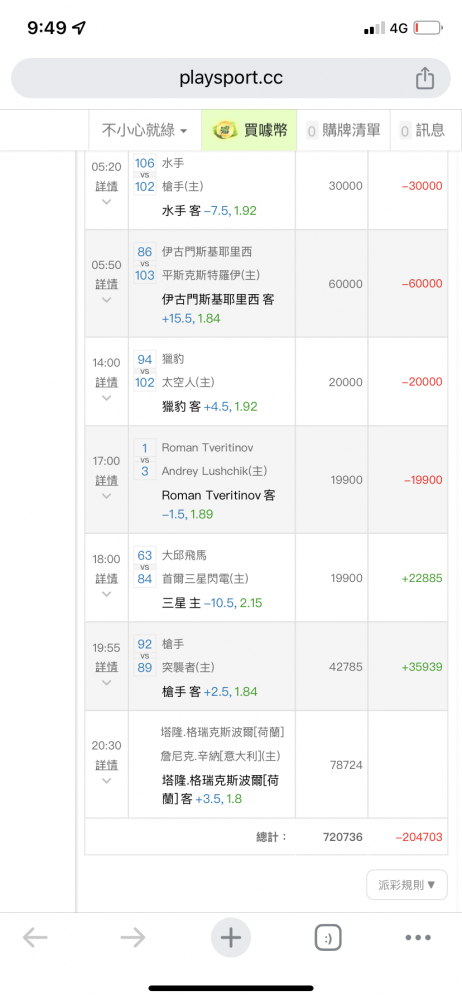Open the 派彩規則 dropdown button
The width and height of the screenshot is (462, 1000).
tap(407, 885)
